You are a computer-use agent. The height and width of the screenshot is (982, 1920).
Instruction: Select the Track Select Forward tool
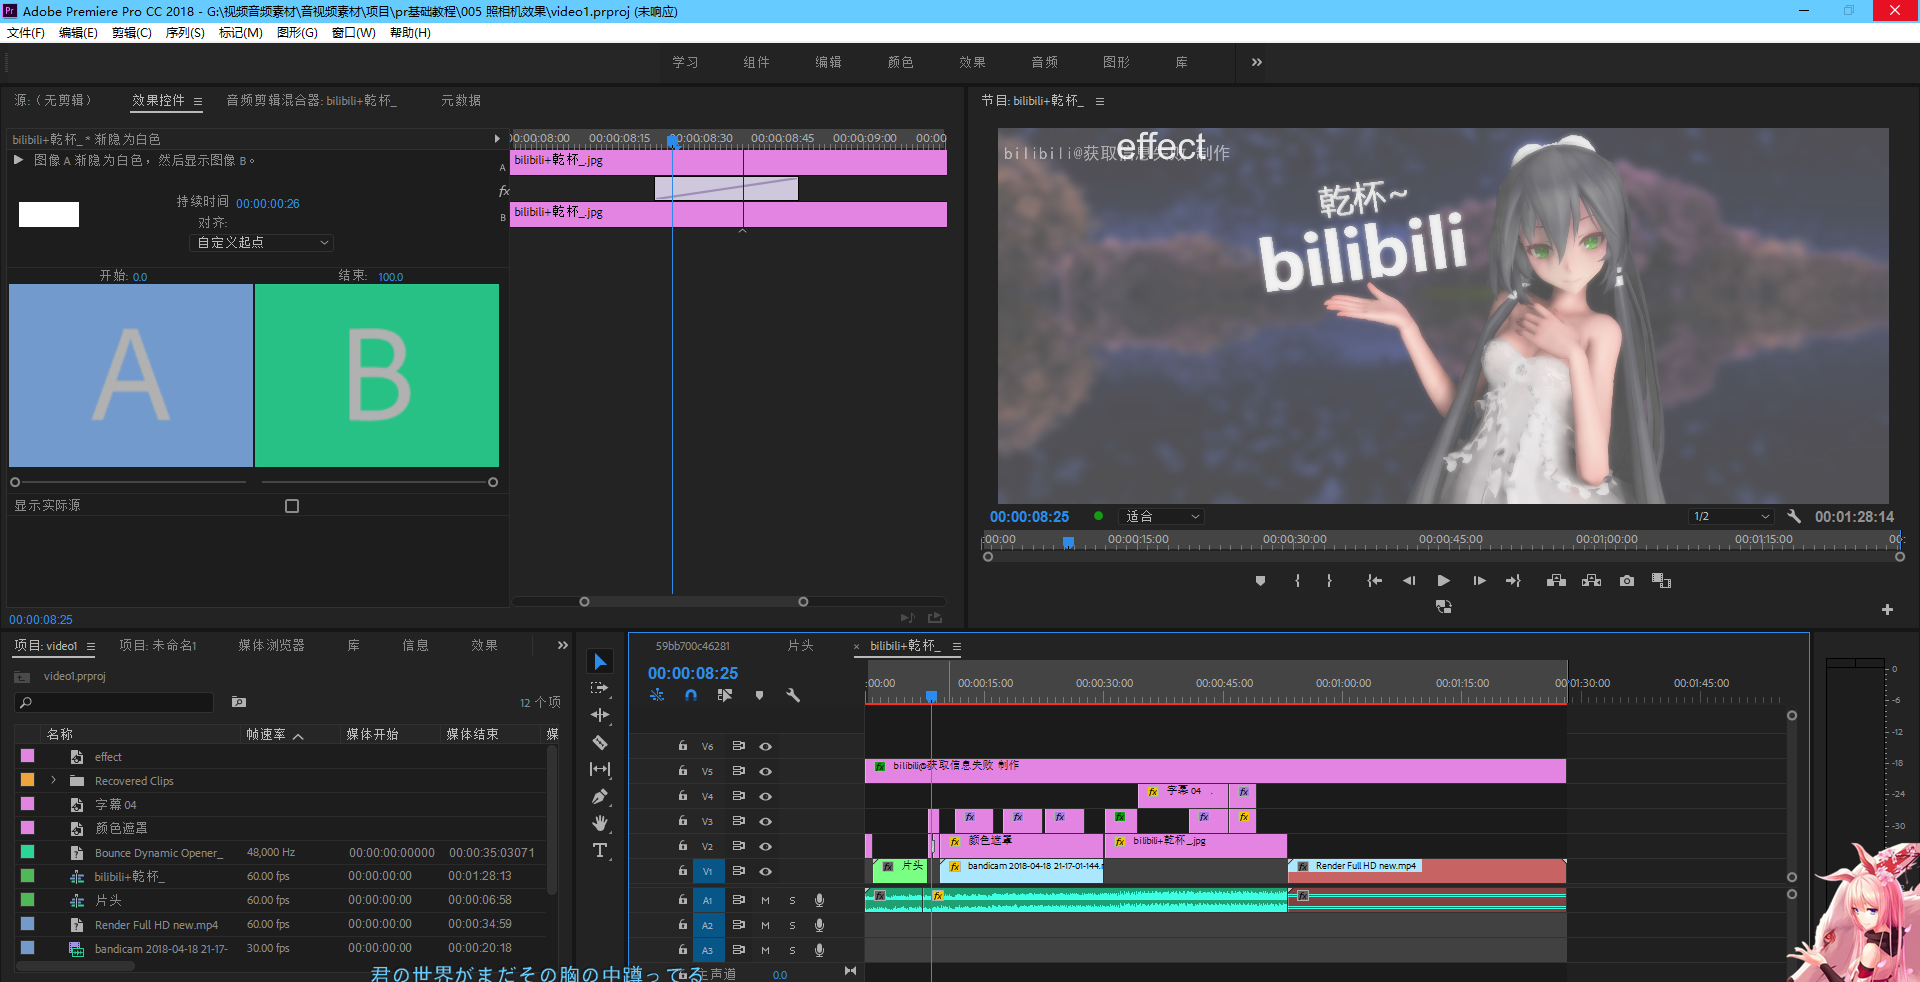(600, 688)
